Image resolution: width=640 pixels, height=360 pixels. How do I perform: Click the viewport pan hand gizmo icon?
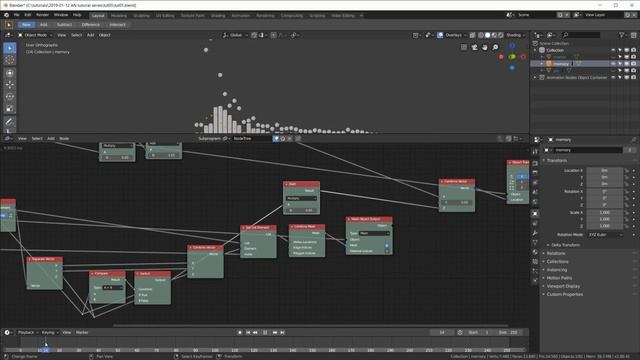point(484,47)
